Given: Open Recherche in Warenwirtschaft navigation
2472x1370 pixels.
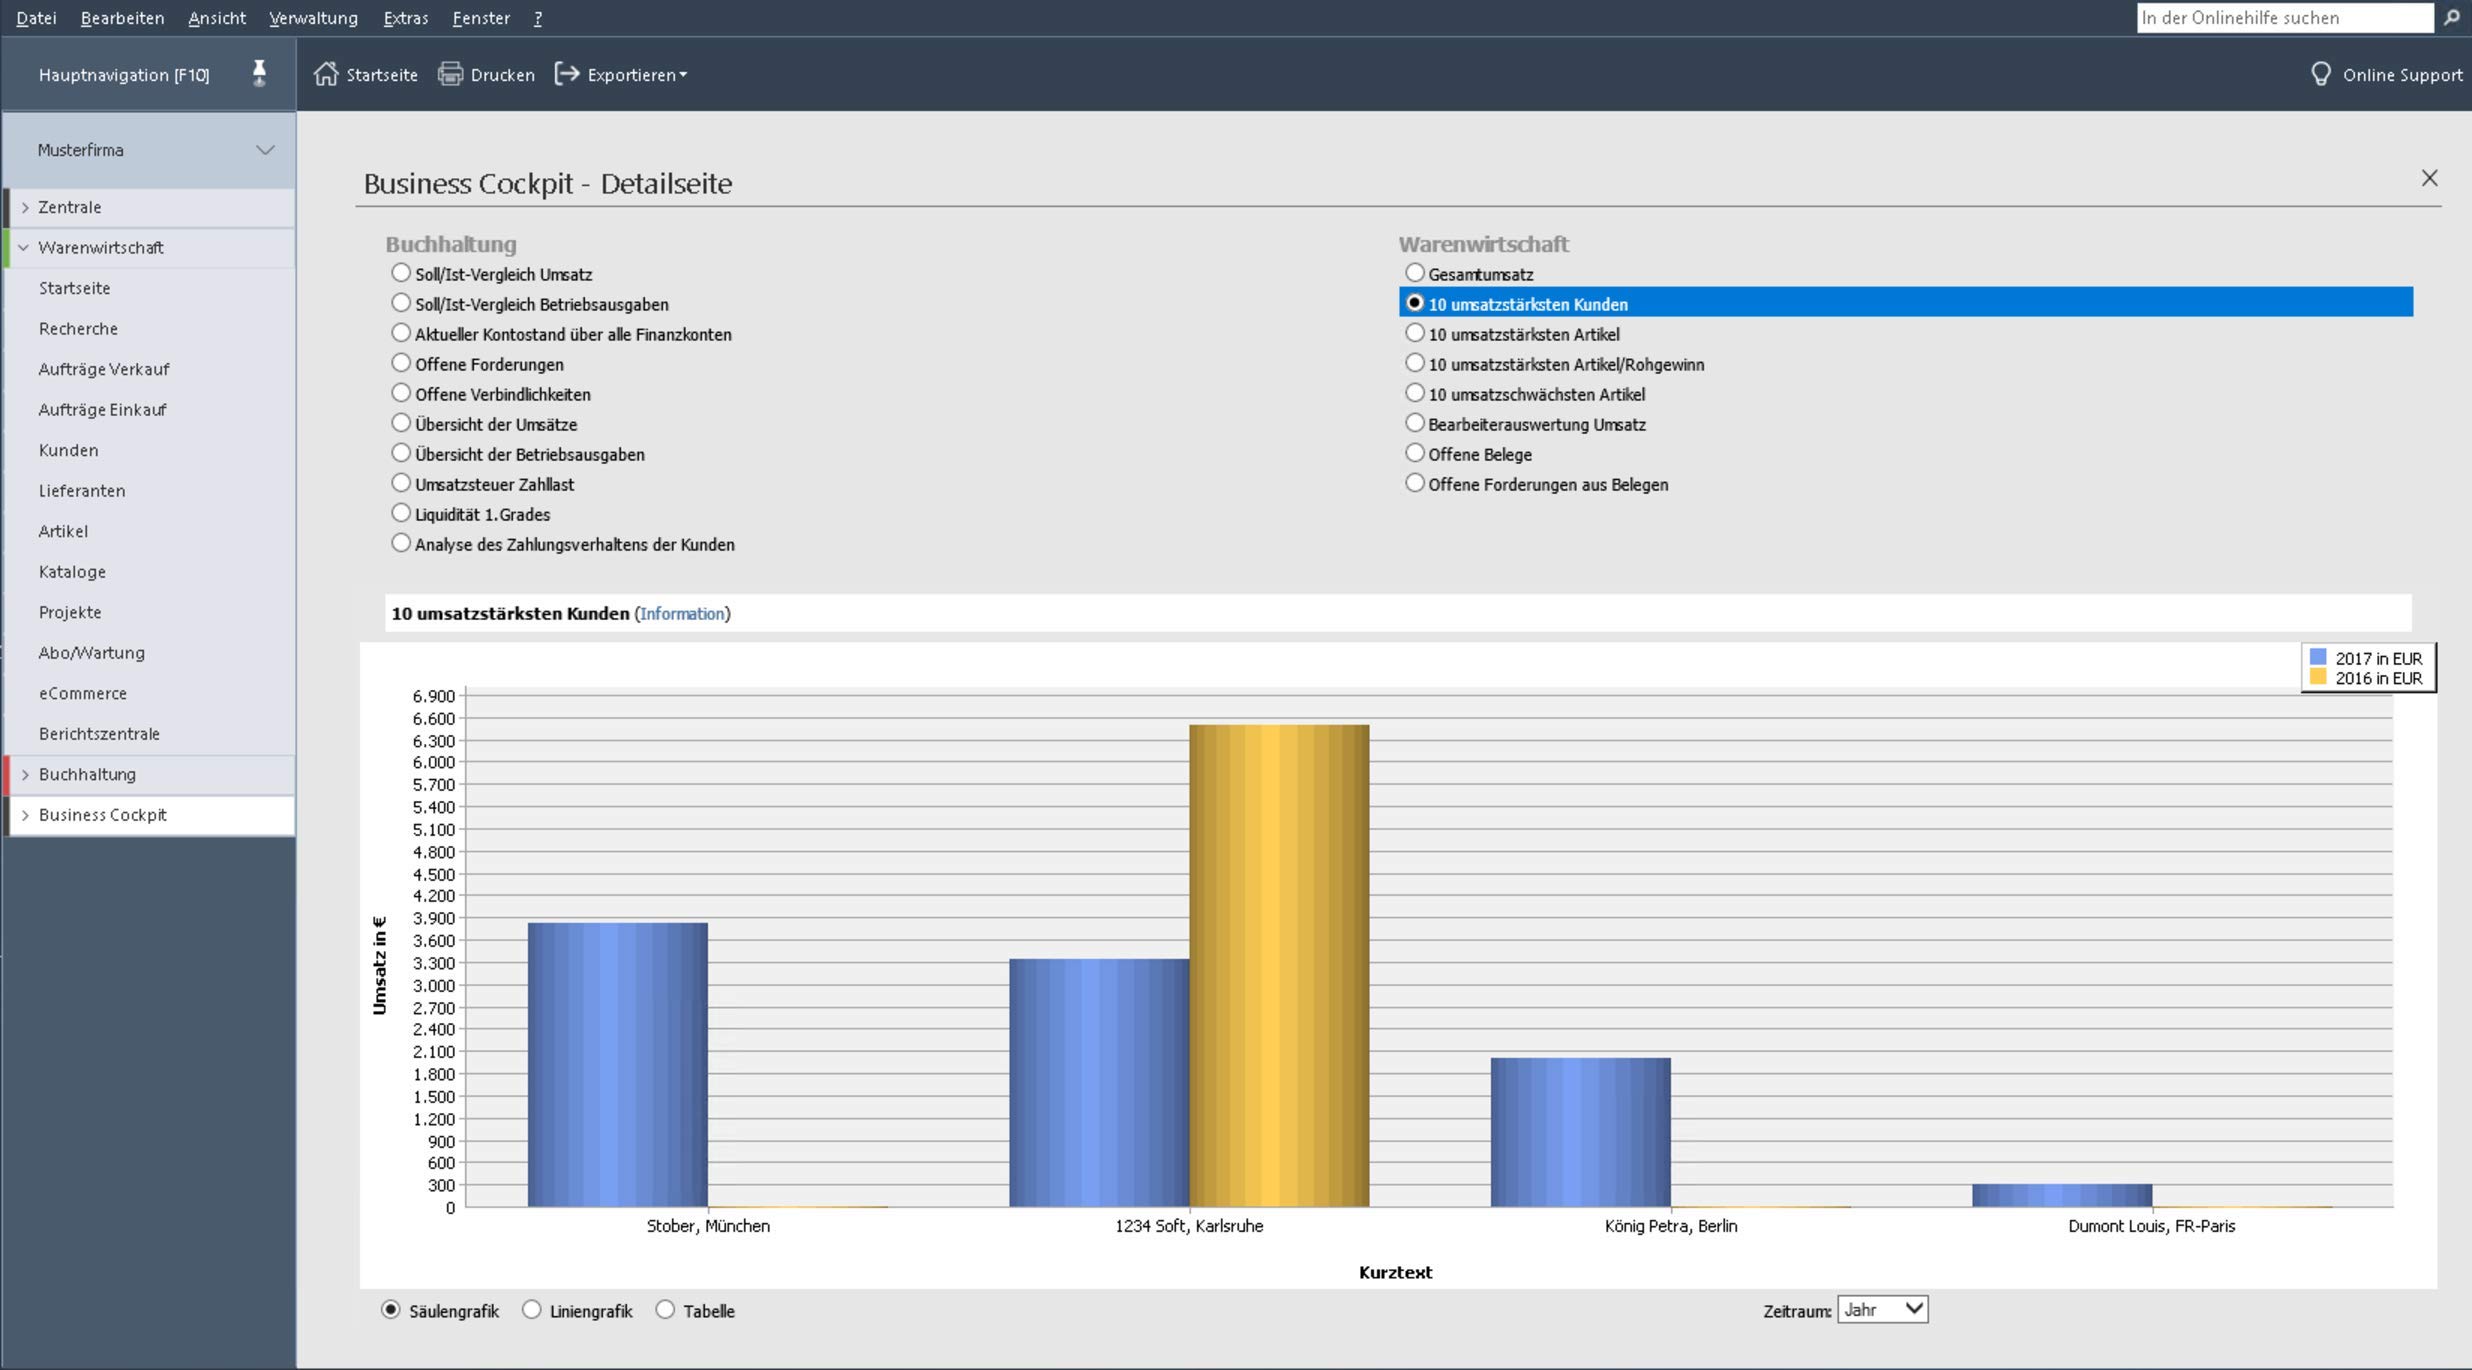Looking at the screenshot, I should click(78, 329).
